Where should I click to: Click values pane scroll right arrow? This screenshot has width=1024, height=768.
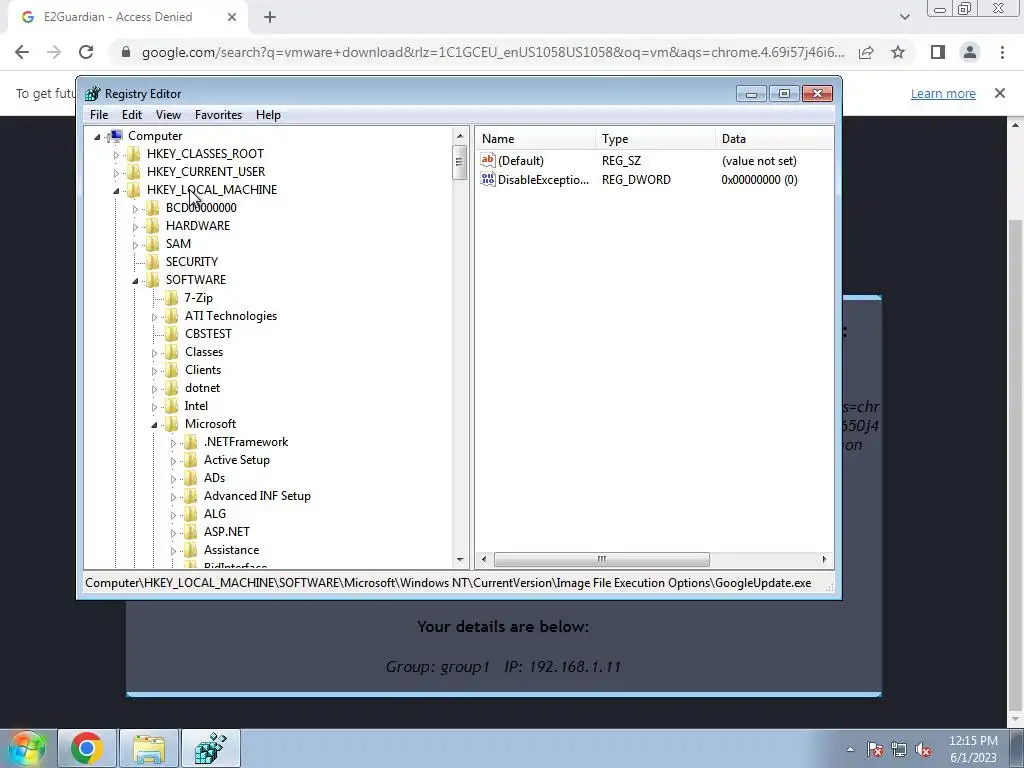coord(824,560)
